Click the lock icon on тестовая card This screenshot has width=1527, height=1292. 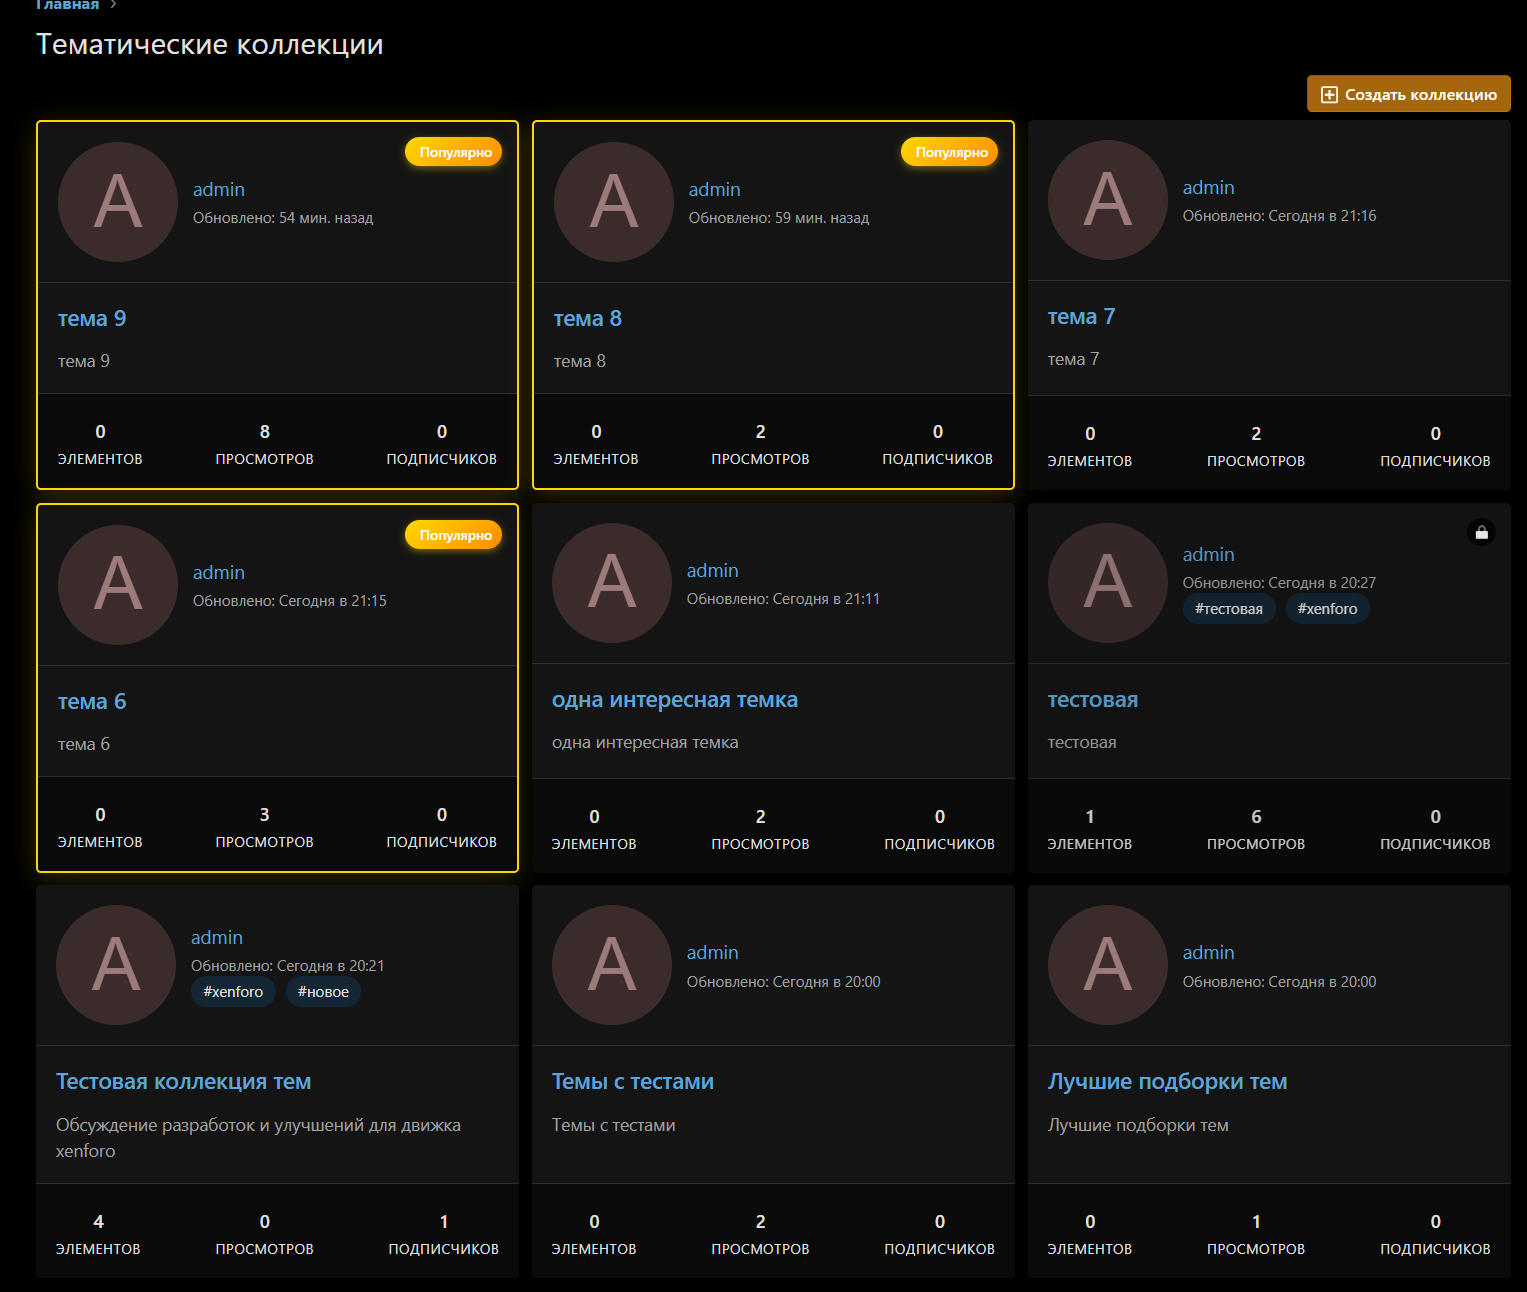pyautogui.click(x=1481, y=533)
